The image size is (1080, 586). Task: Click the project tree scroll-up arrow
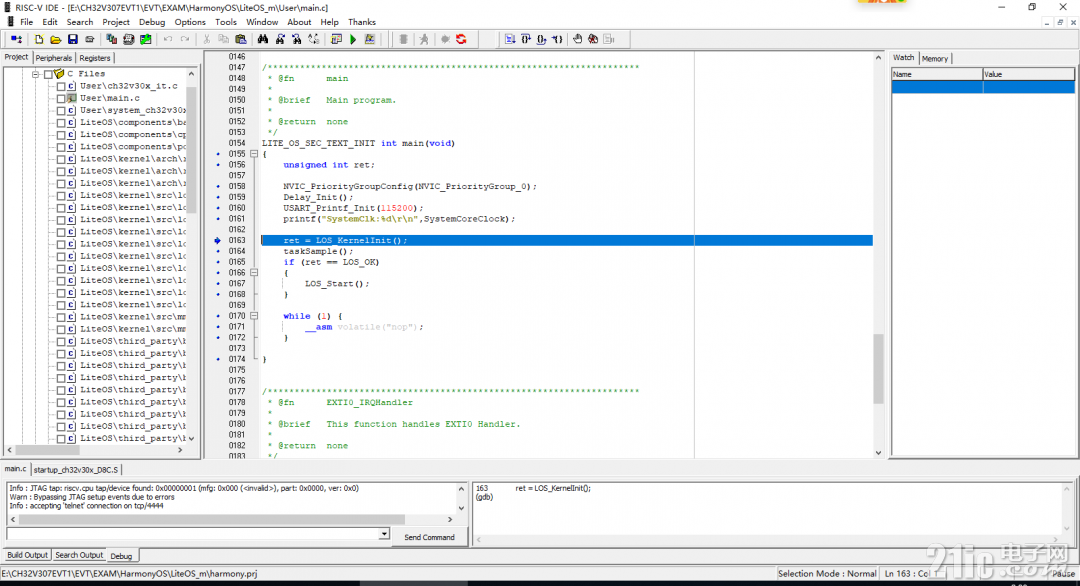tap(191, 74)
